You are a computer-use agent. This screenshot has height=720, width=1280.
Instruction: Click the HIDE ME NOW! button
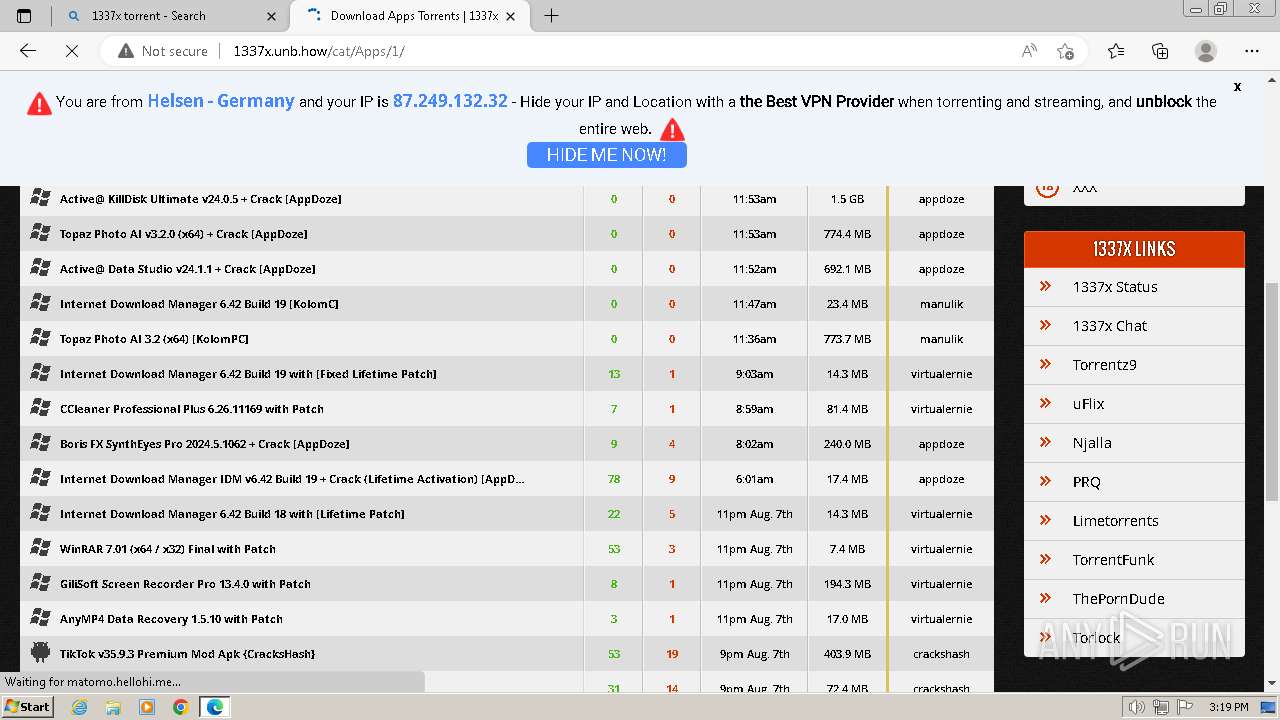[x=606, y=155]
